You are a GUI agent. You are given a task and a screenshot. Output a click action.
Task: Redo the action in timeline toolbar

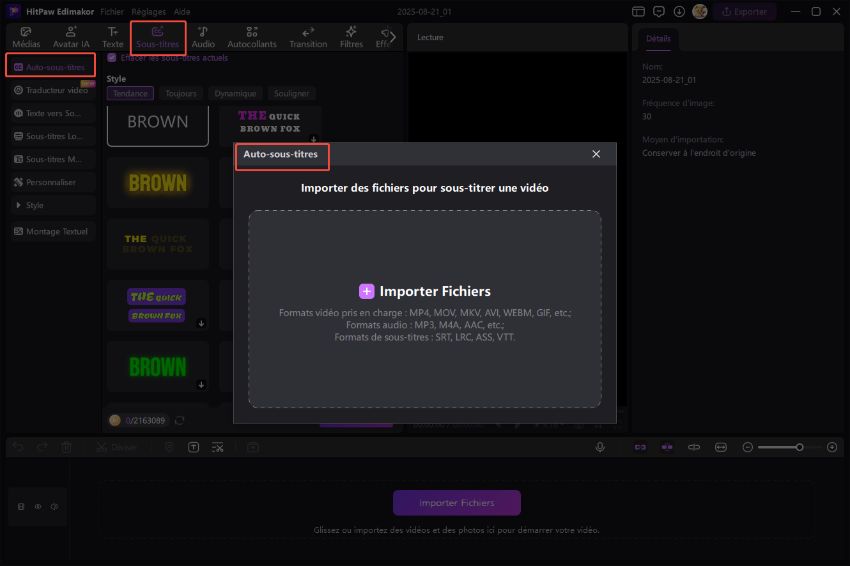click(42, 447)
